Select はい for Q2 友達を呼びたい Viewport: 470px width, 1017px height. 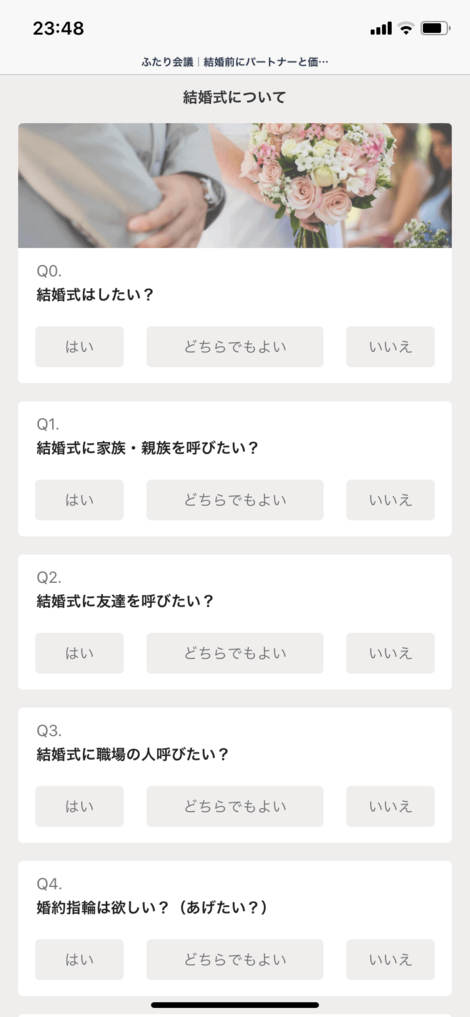[79, 653]
